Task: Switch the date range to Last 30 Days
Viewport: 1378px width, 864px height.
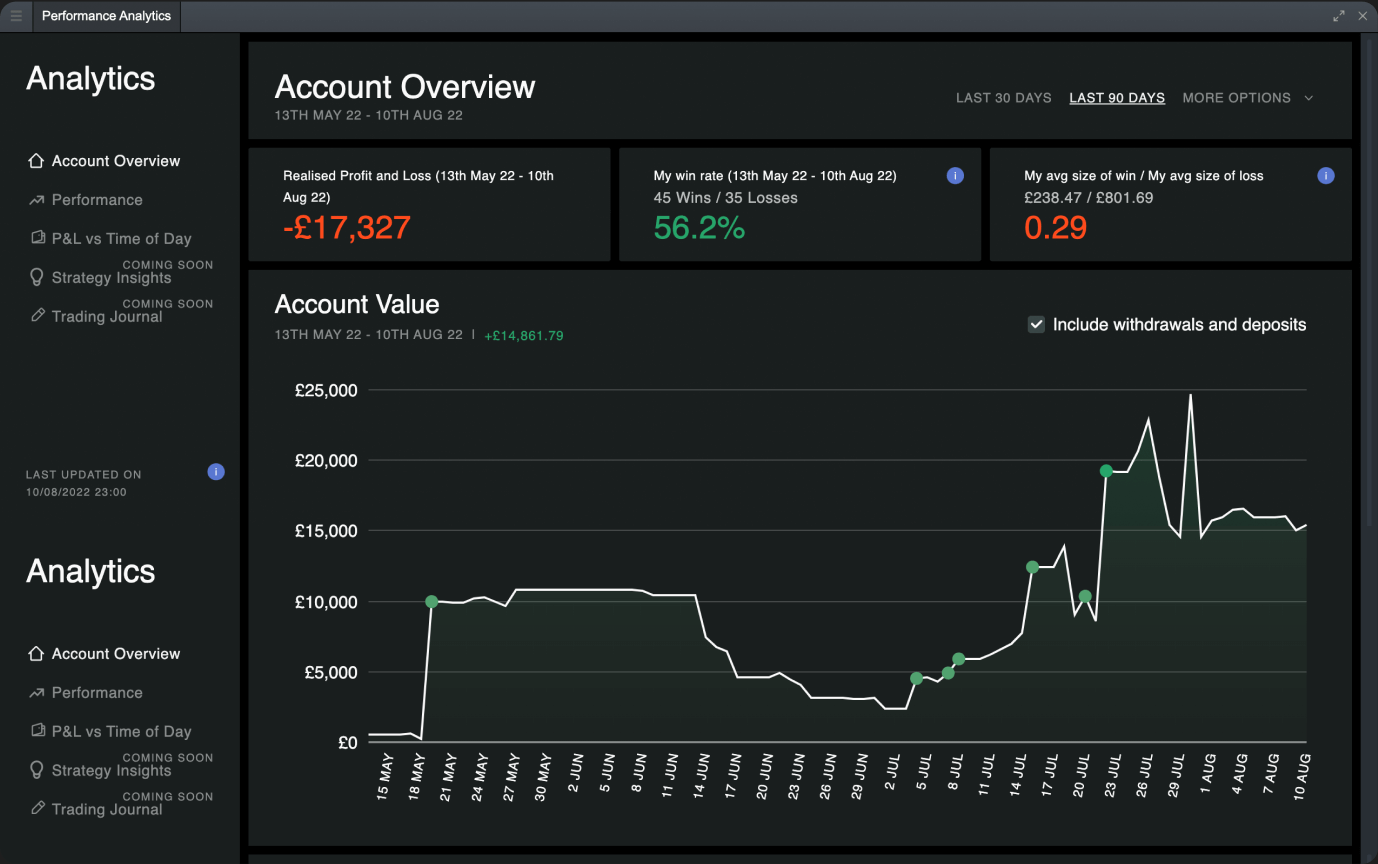Action: [x=1003, y=98]
